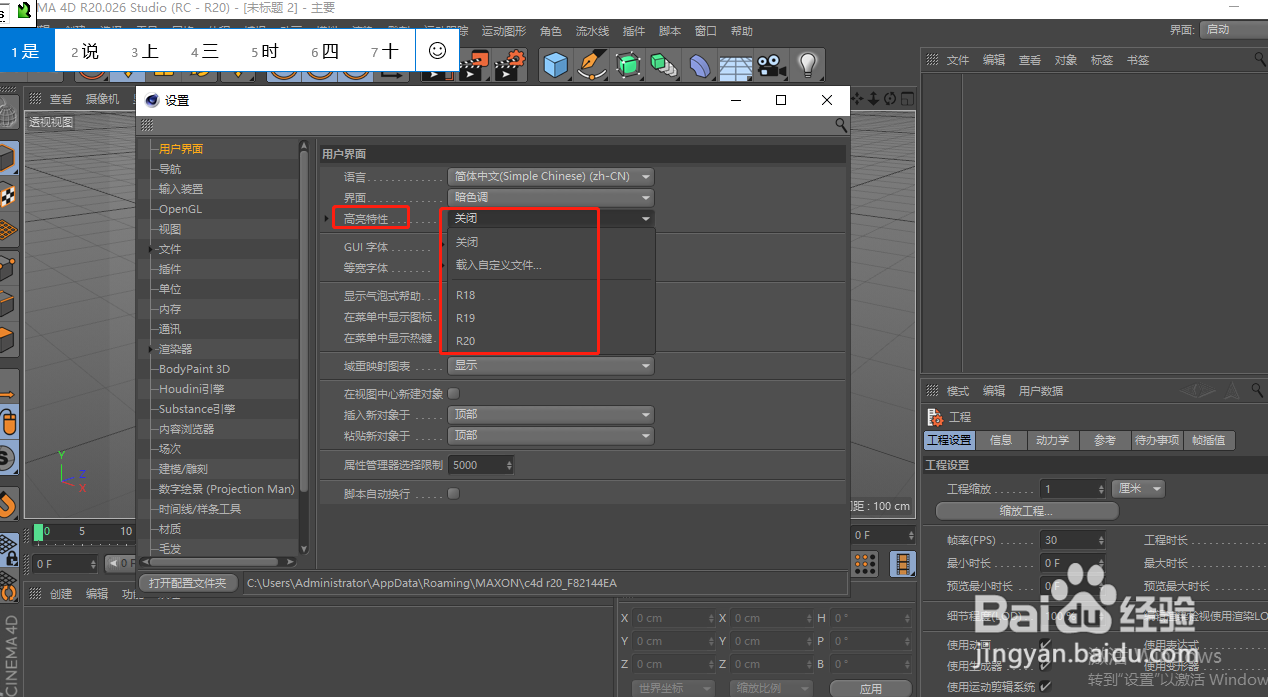Open the Subdivision Surface generator icon
This screenshot has width=1268, height=697.
628,65
